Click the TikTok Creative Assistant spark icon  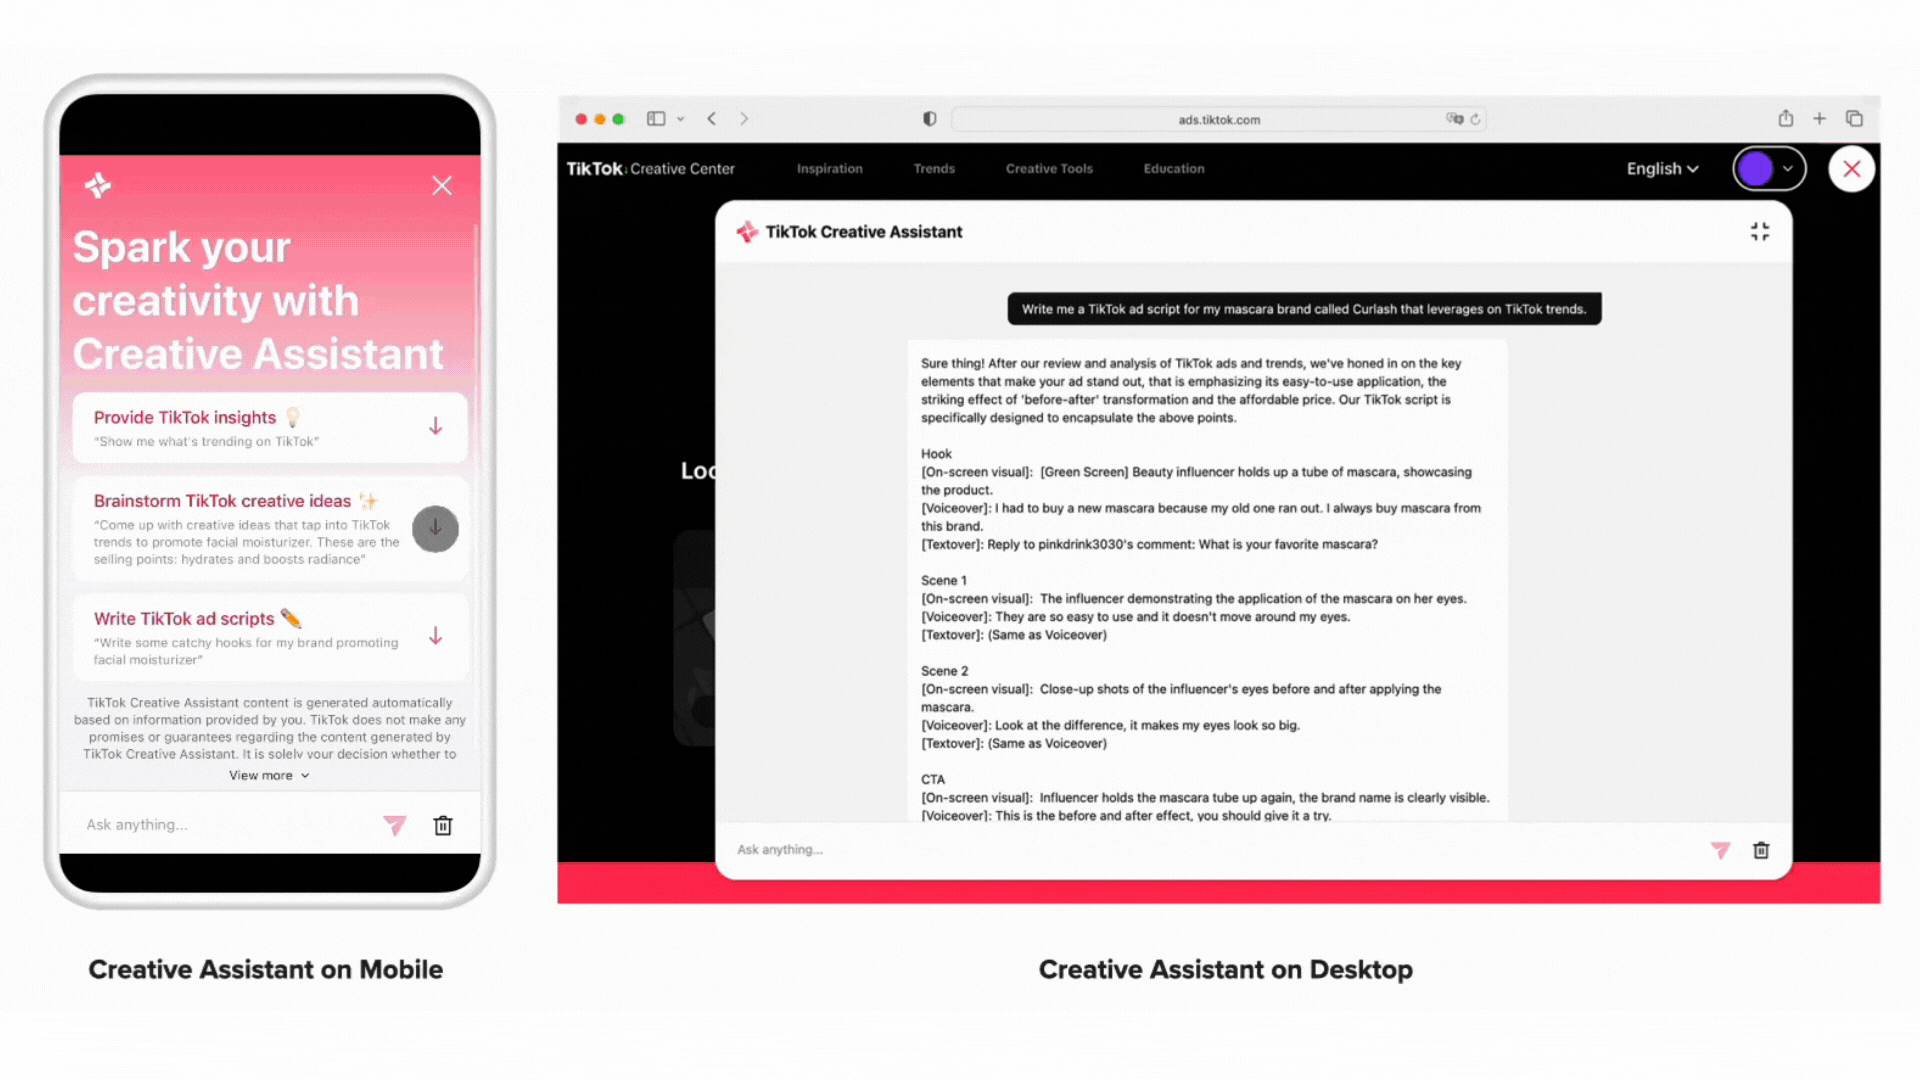click(746, 231)
